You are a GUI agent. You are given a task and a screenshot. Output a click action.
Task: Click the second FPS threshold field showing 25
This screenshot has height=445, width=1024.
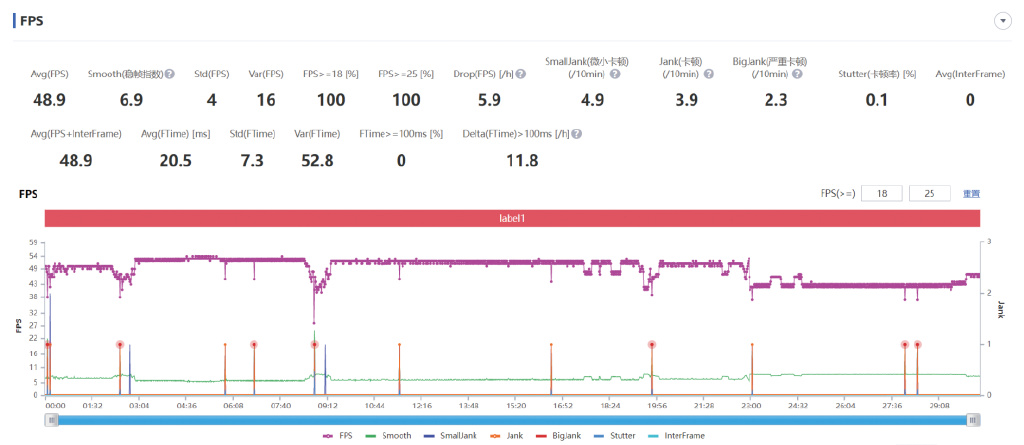[x=930, y=194]
